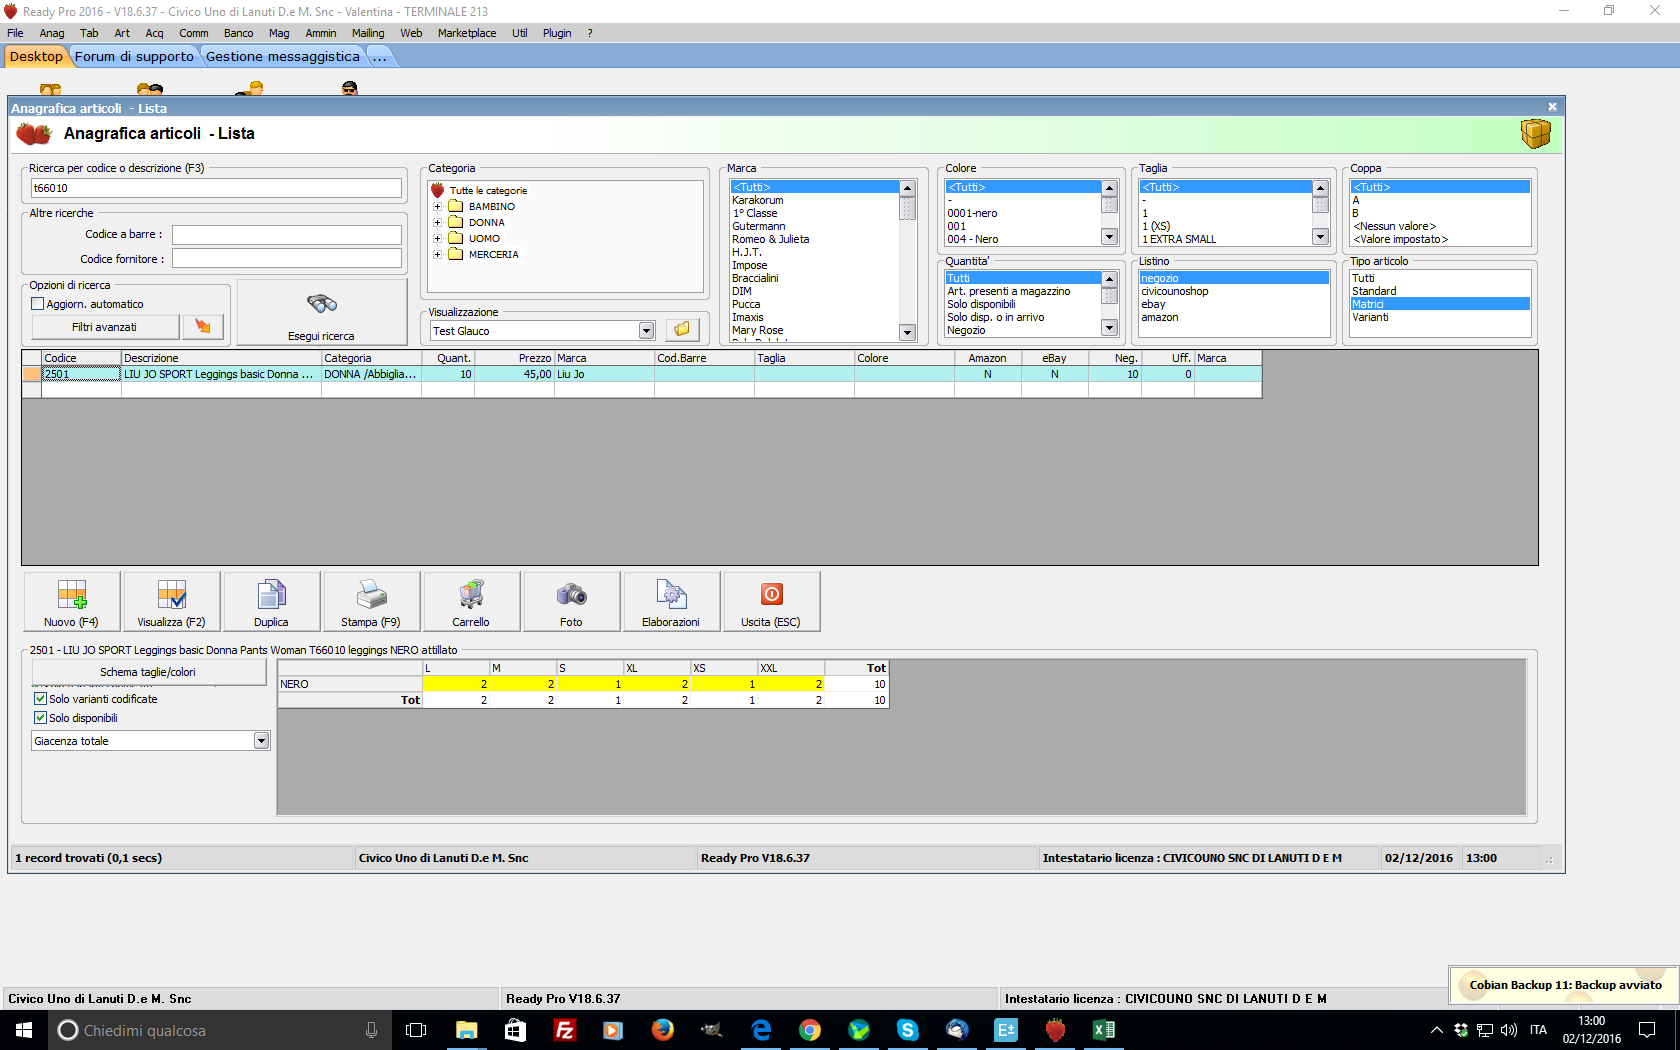
Task: Click the yellow NERO size L cell
Action: 456,684
